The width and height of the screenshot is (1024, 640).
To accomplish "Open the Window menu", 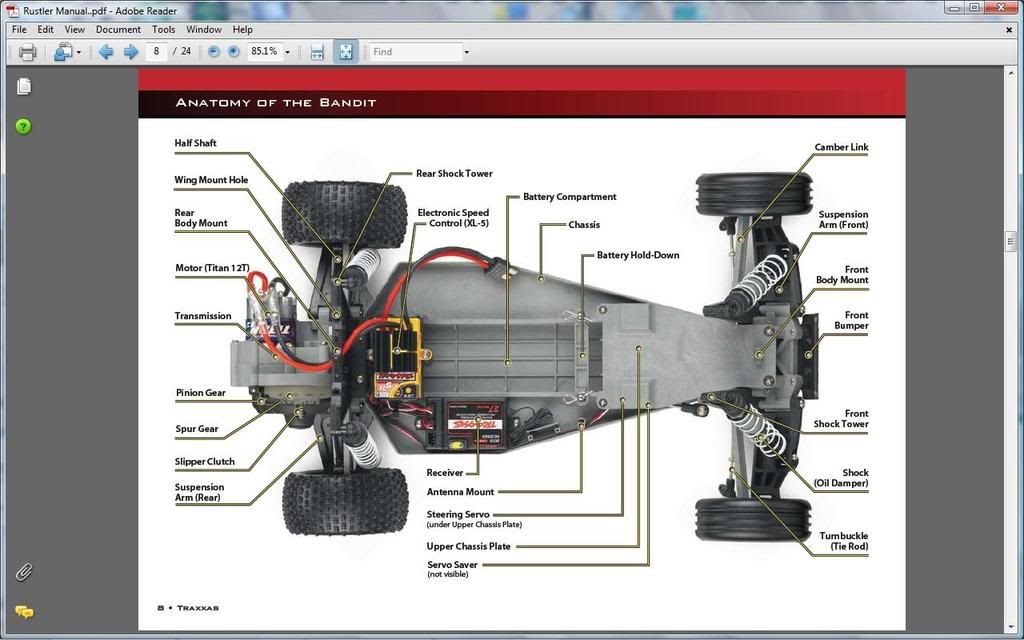I will (x=204, y=29).
